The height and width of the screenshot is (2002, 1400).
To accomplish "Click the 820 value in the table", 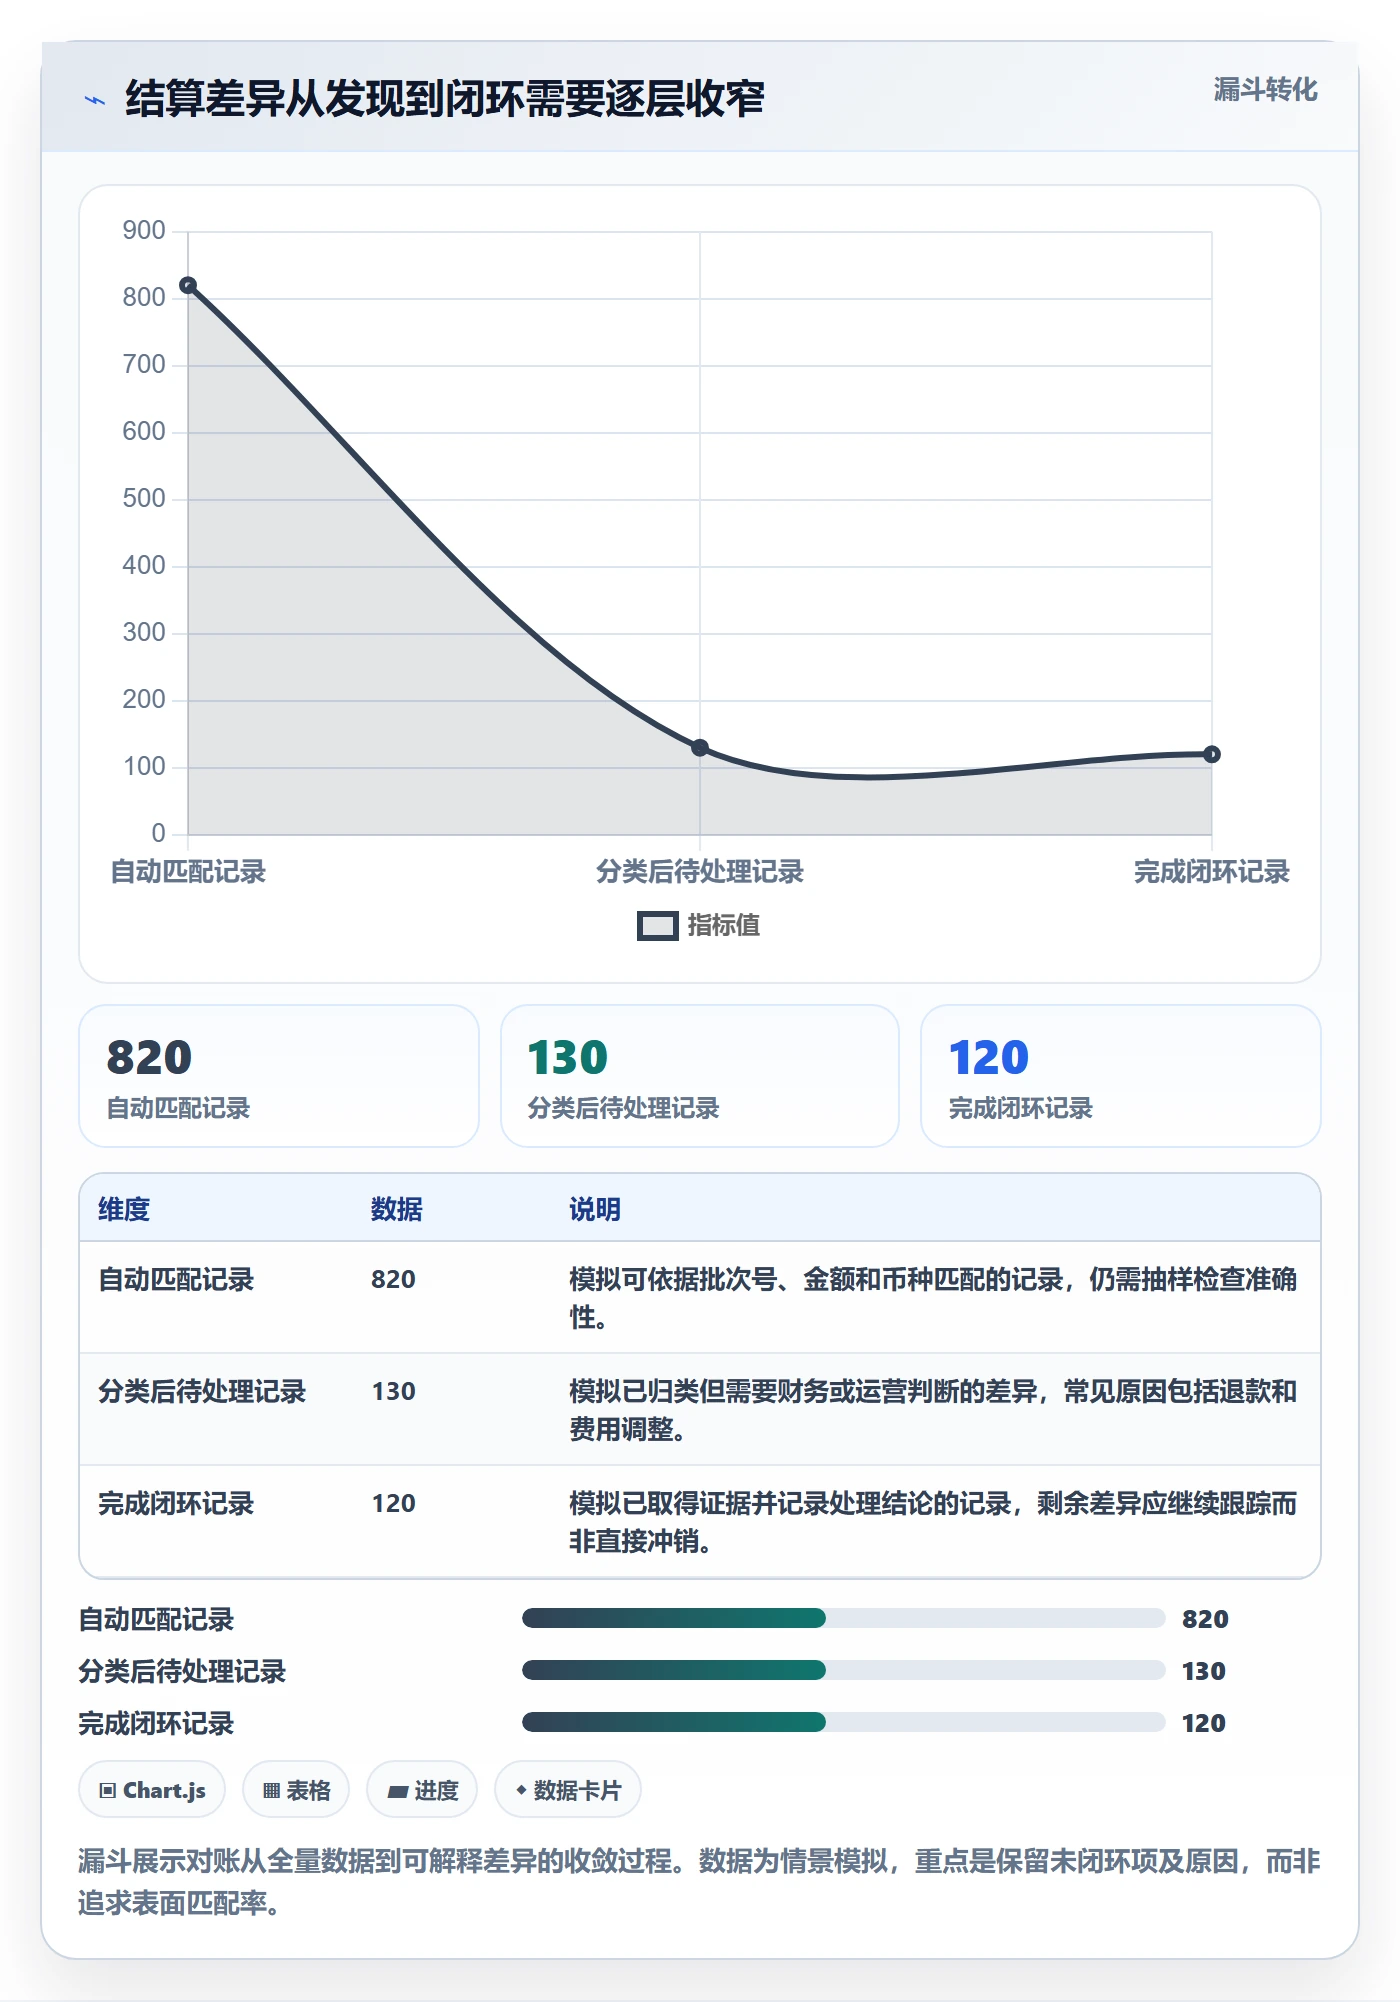I will (x=393, y=1279).
